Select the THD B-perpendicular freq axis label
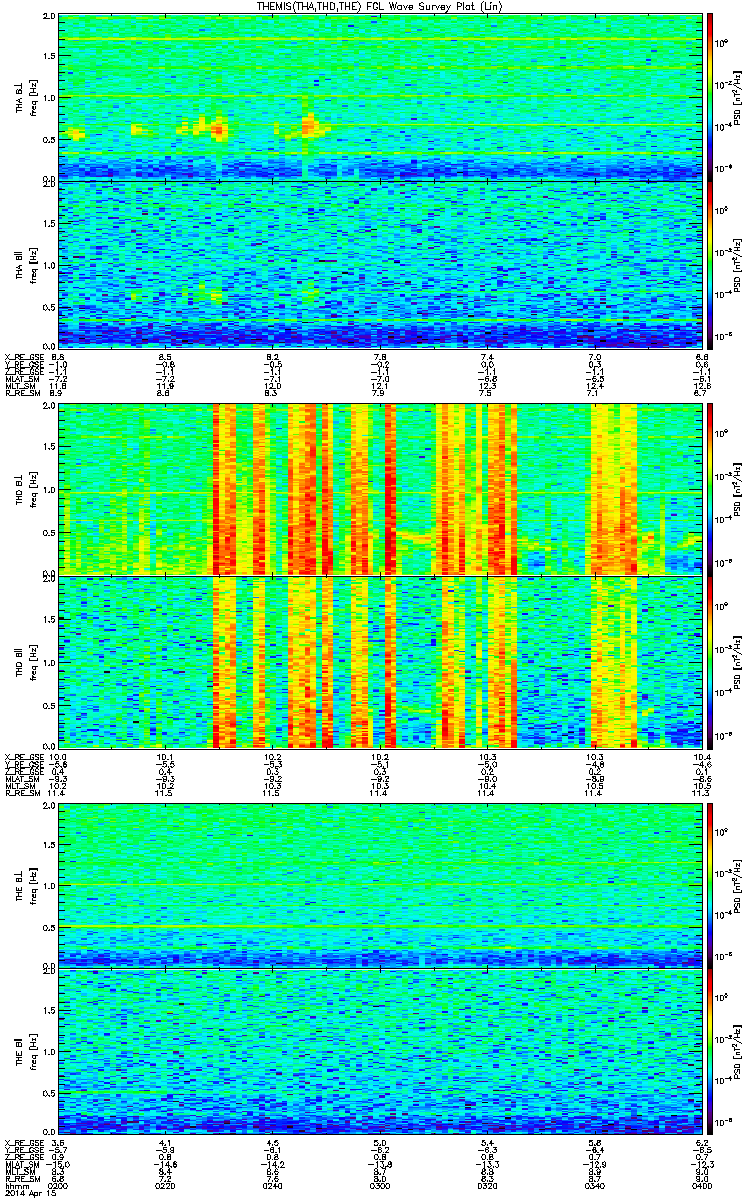The height and width of the screenshot is (1200, 750). pos(24,489)
